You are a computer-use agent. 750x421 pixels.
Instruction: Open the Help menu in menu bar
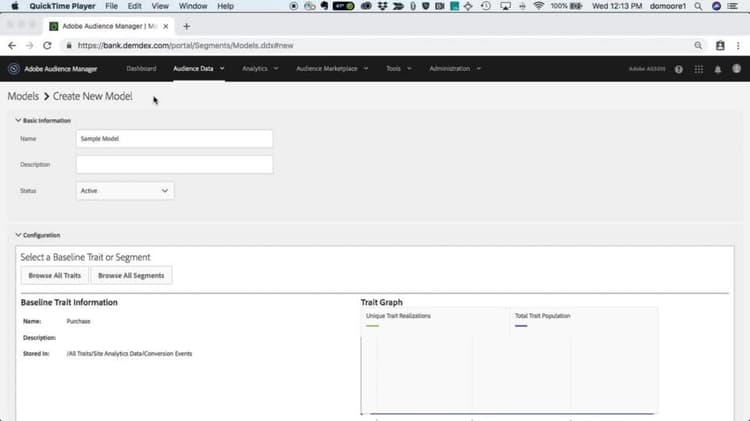(225, 6)
